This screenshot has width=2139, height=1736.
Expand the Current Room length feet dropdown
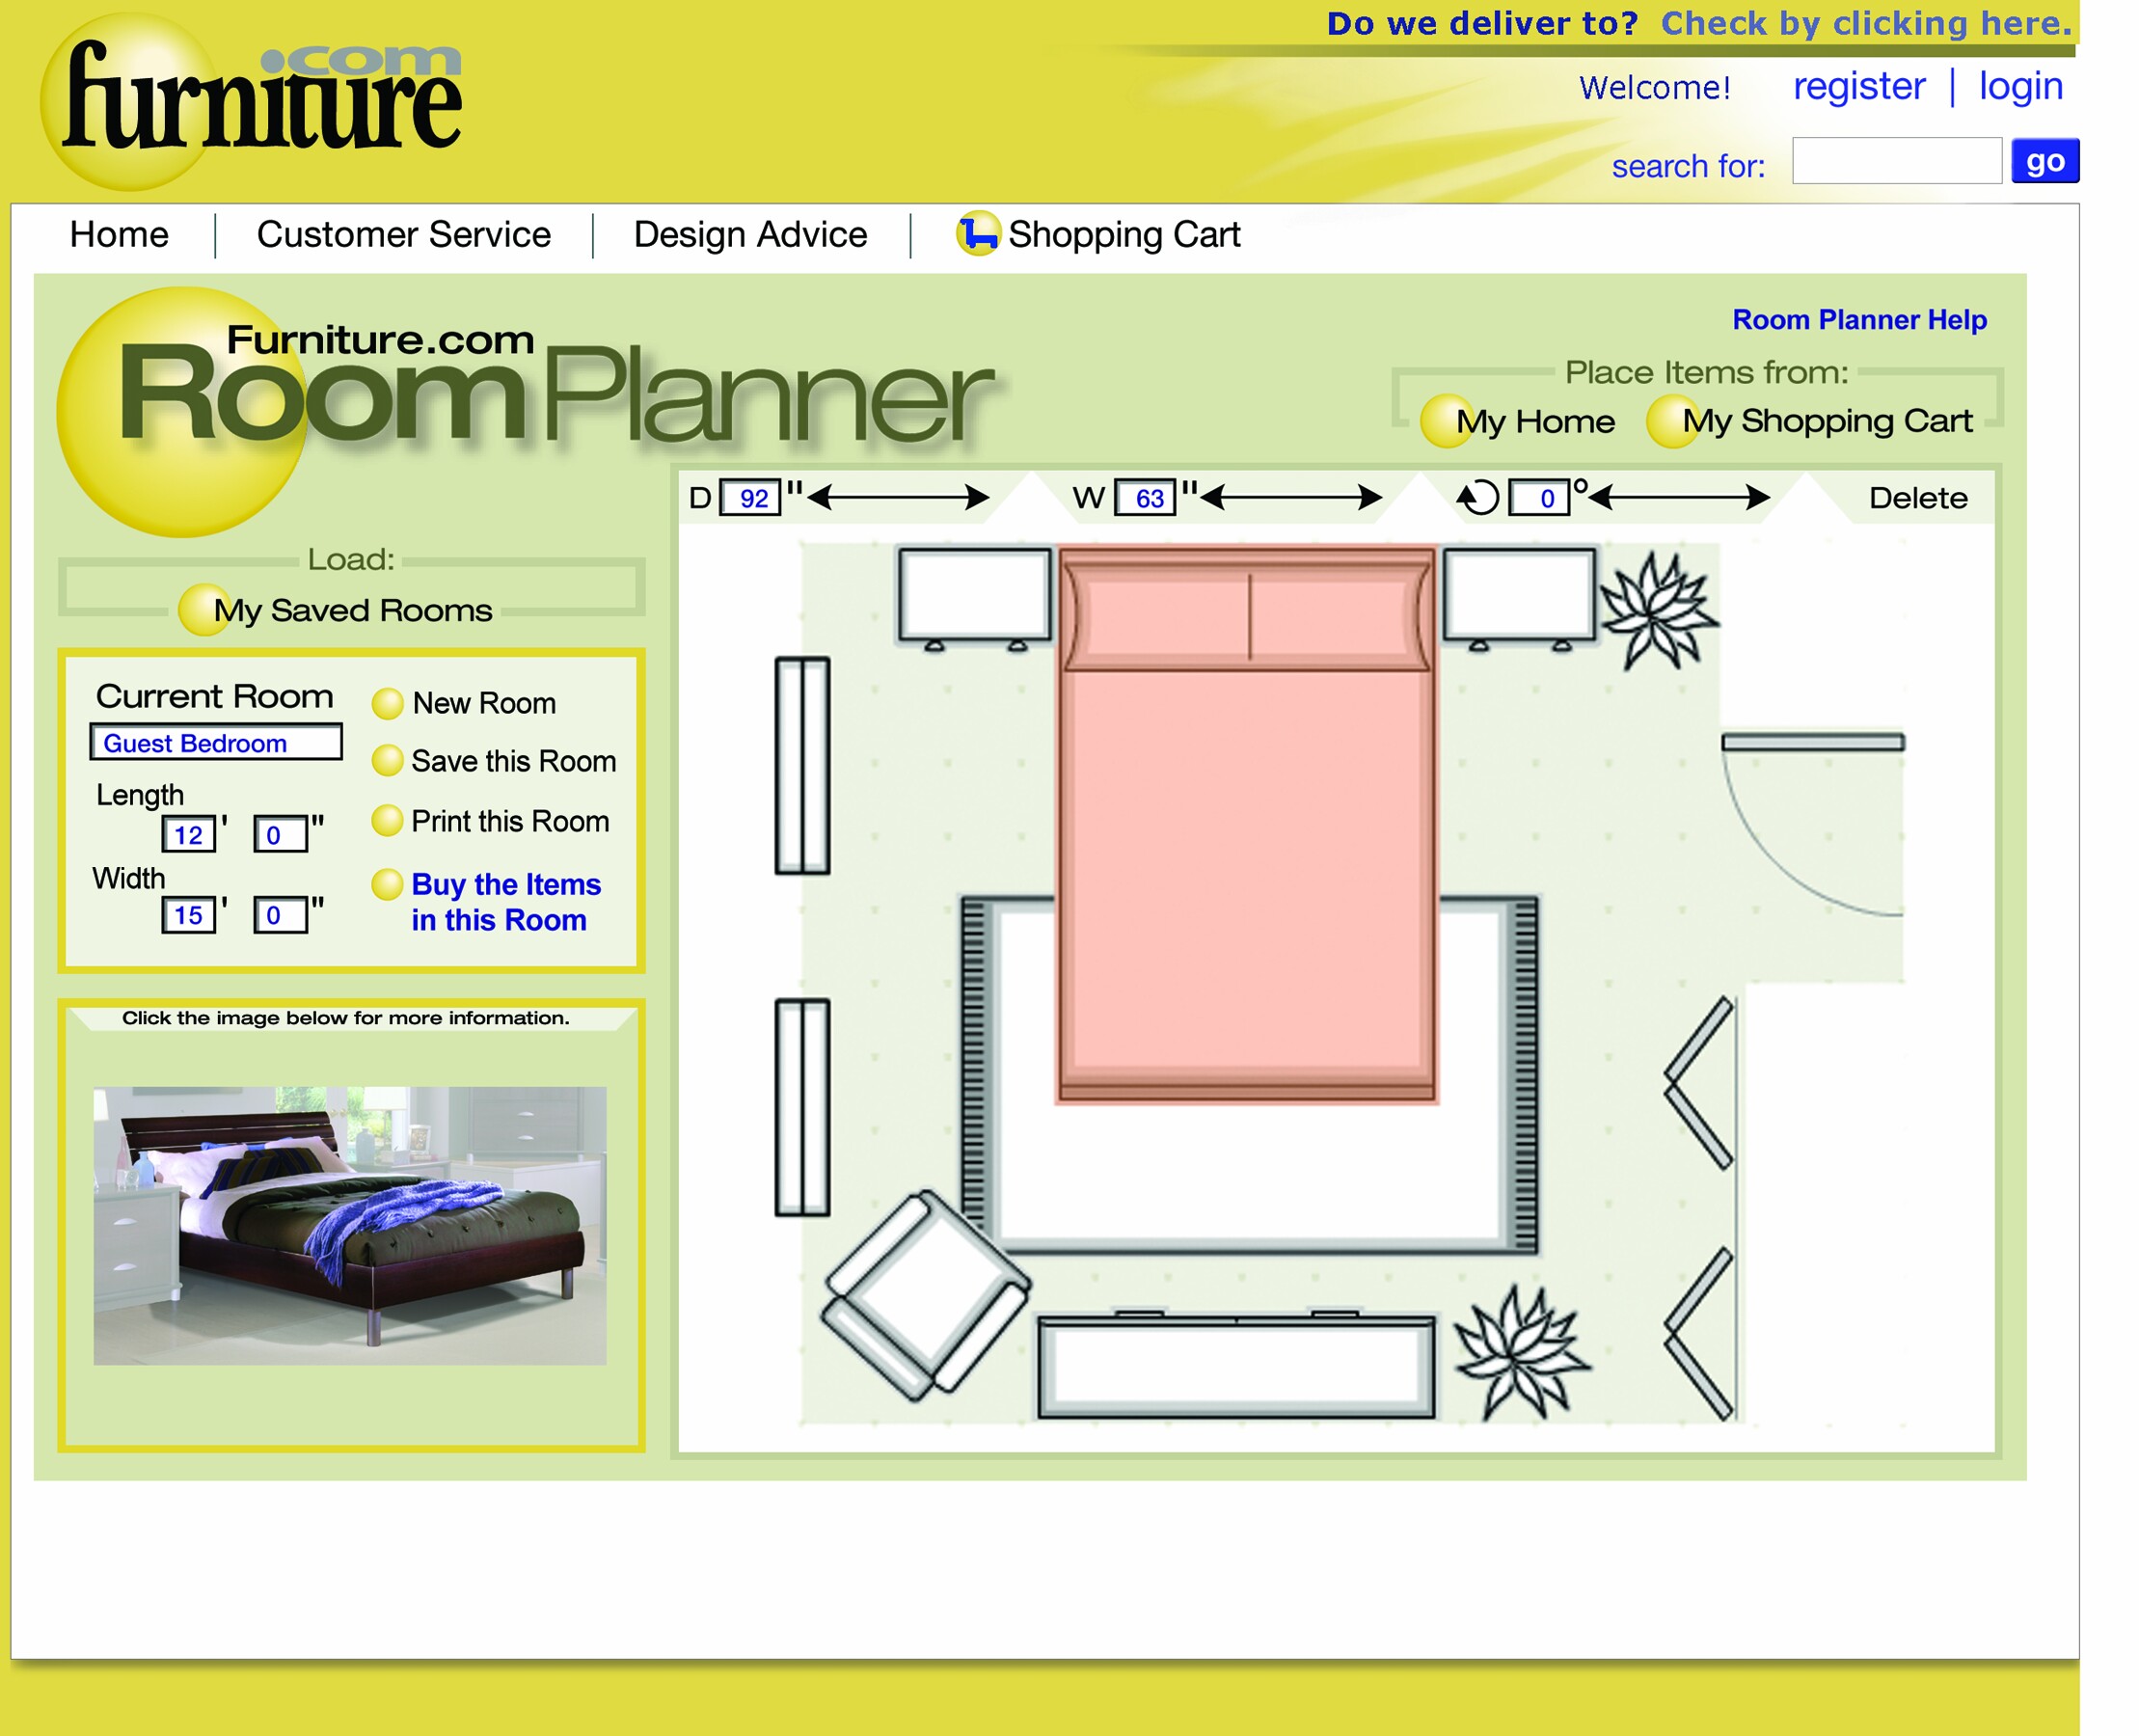[191, 829]
